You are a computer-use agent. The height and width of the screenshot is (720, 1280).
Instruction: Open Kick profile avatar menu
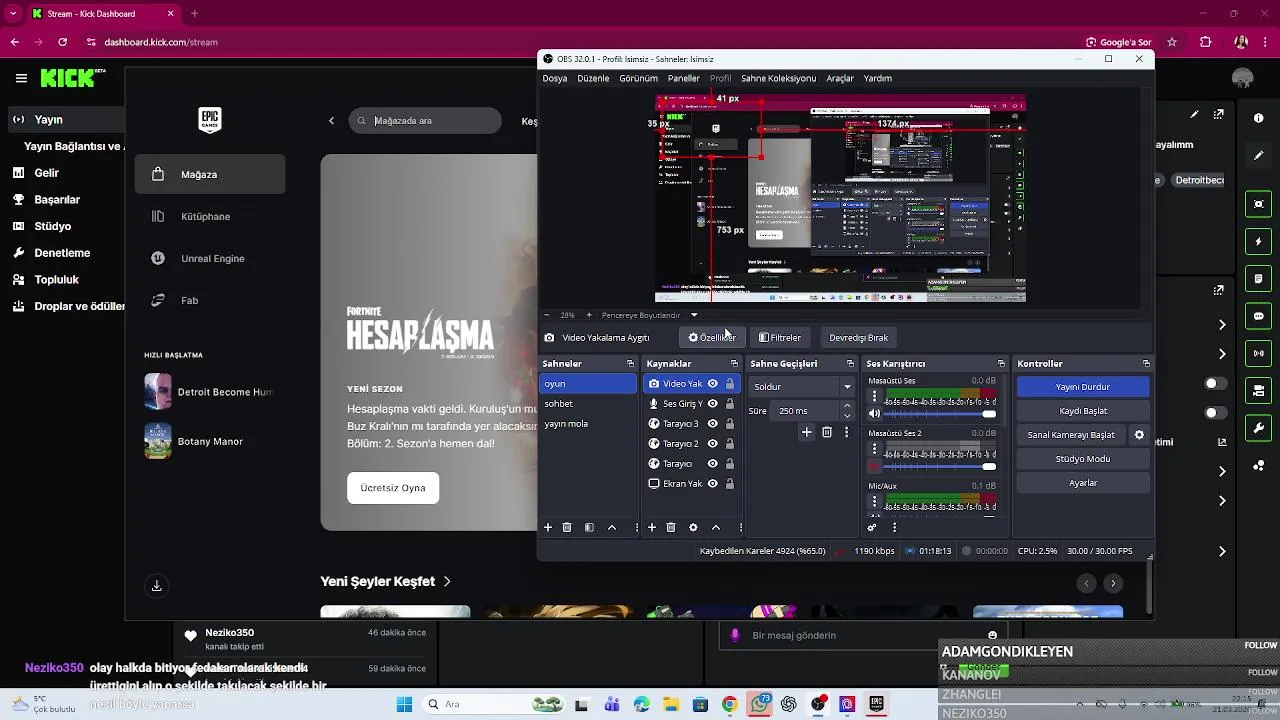point(1243,78)
